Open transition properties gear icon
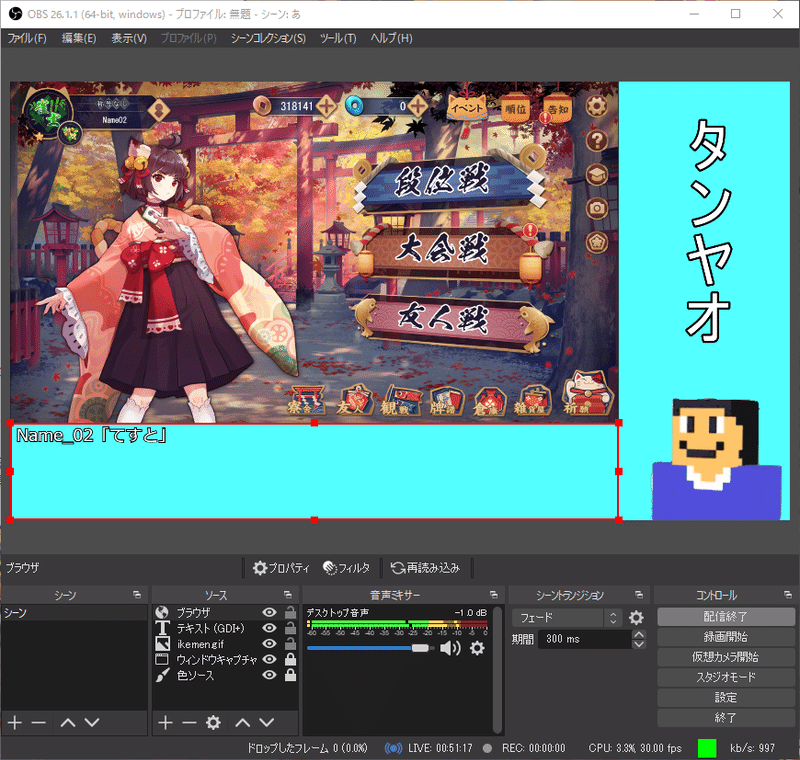 click(636, 618)
